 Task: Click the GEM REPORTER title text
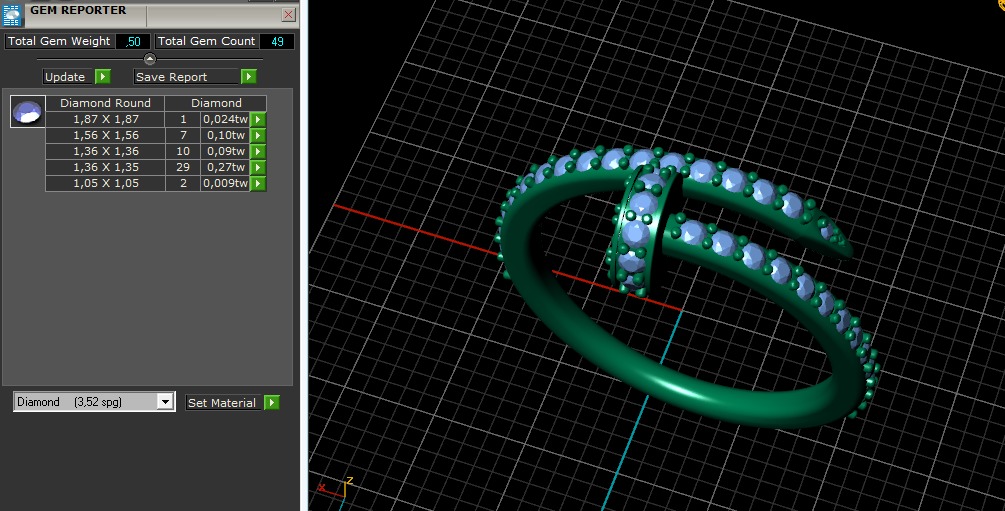point(78,10)
